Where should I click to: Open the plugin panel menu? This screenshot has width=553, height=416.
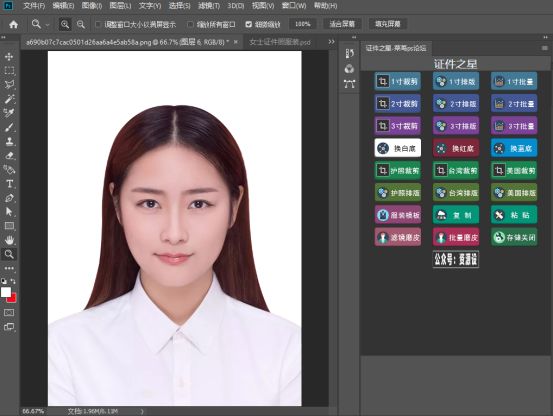545,48
